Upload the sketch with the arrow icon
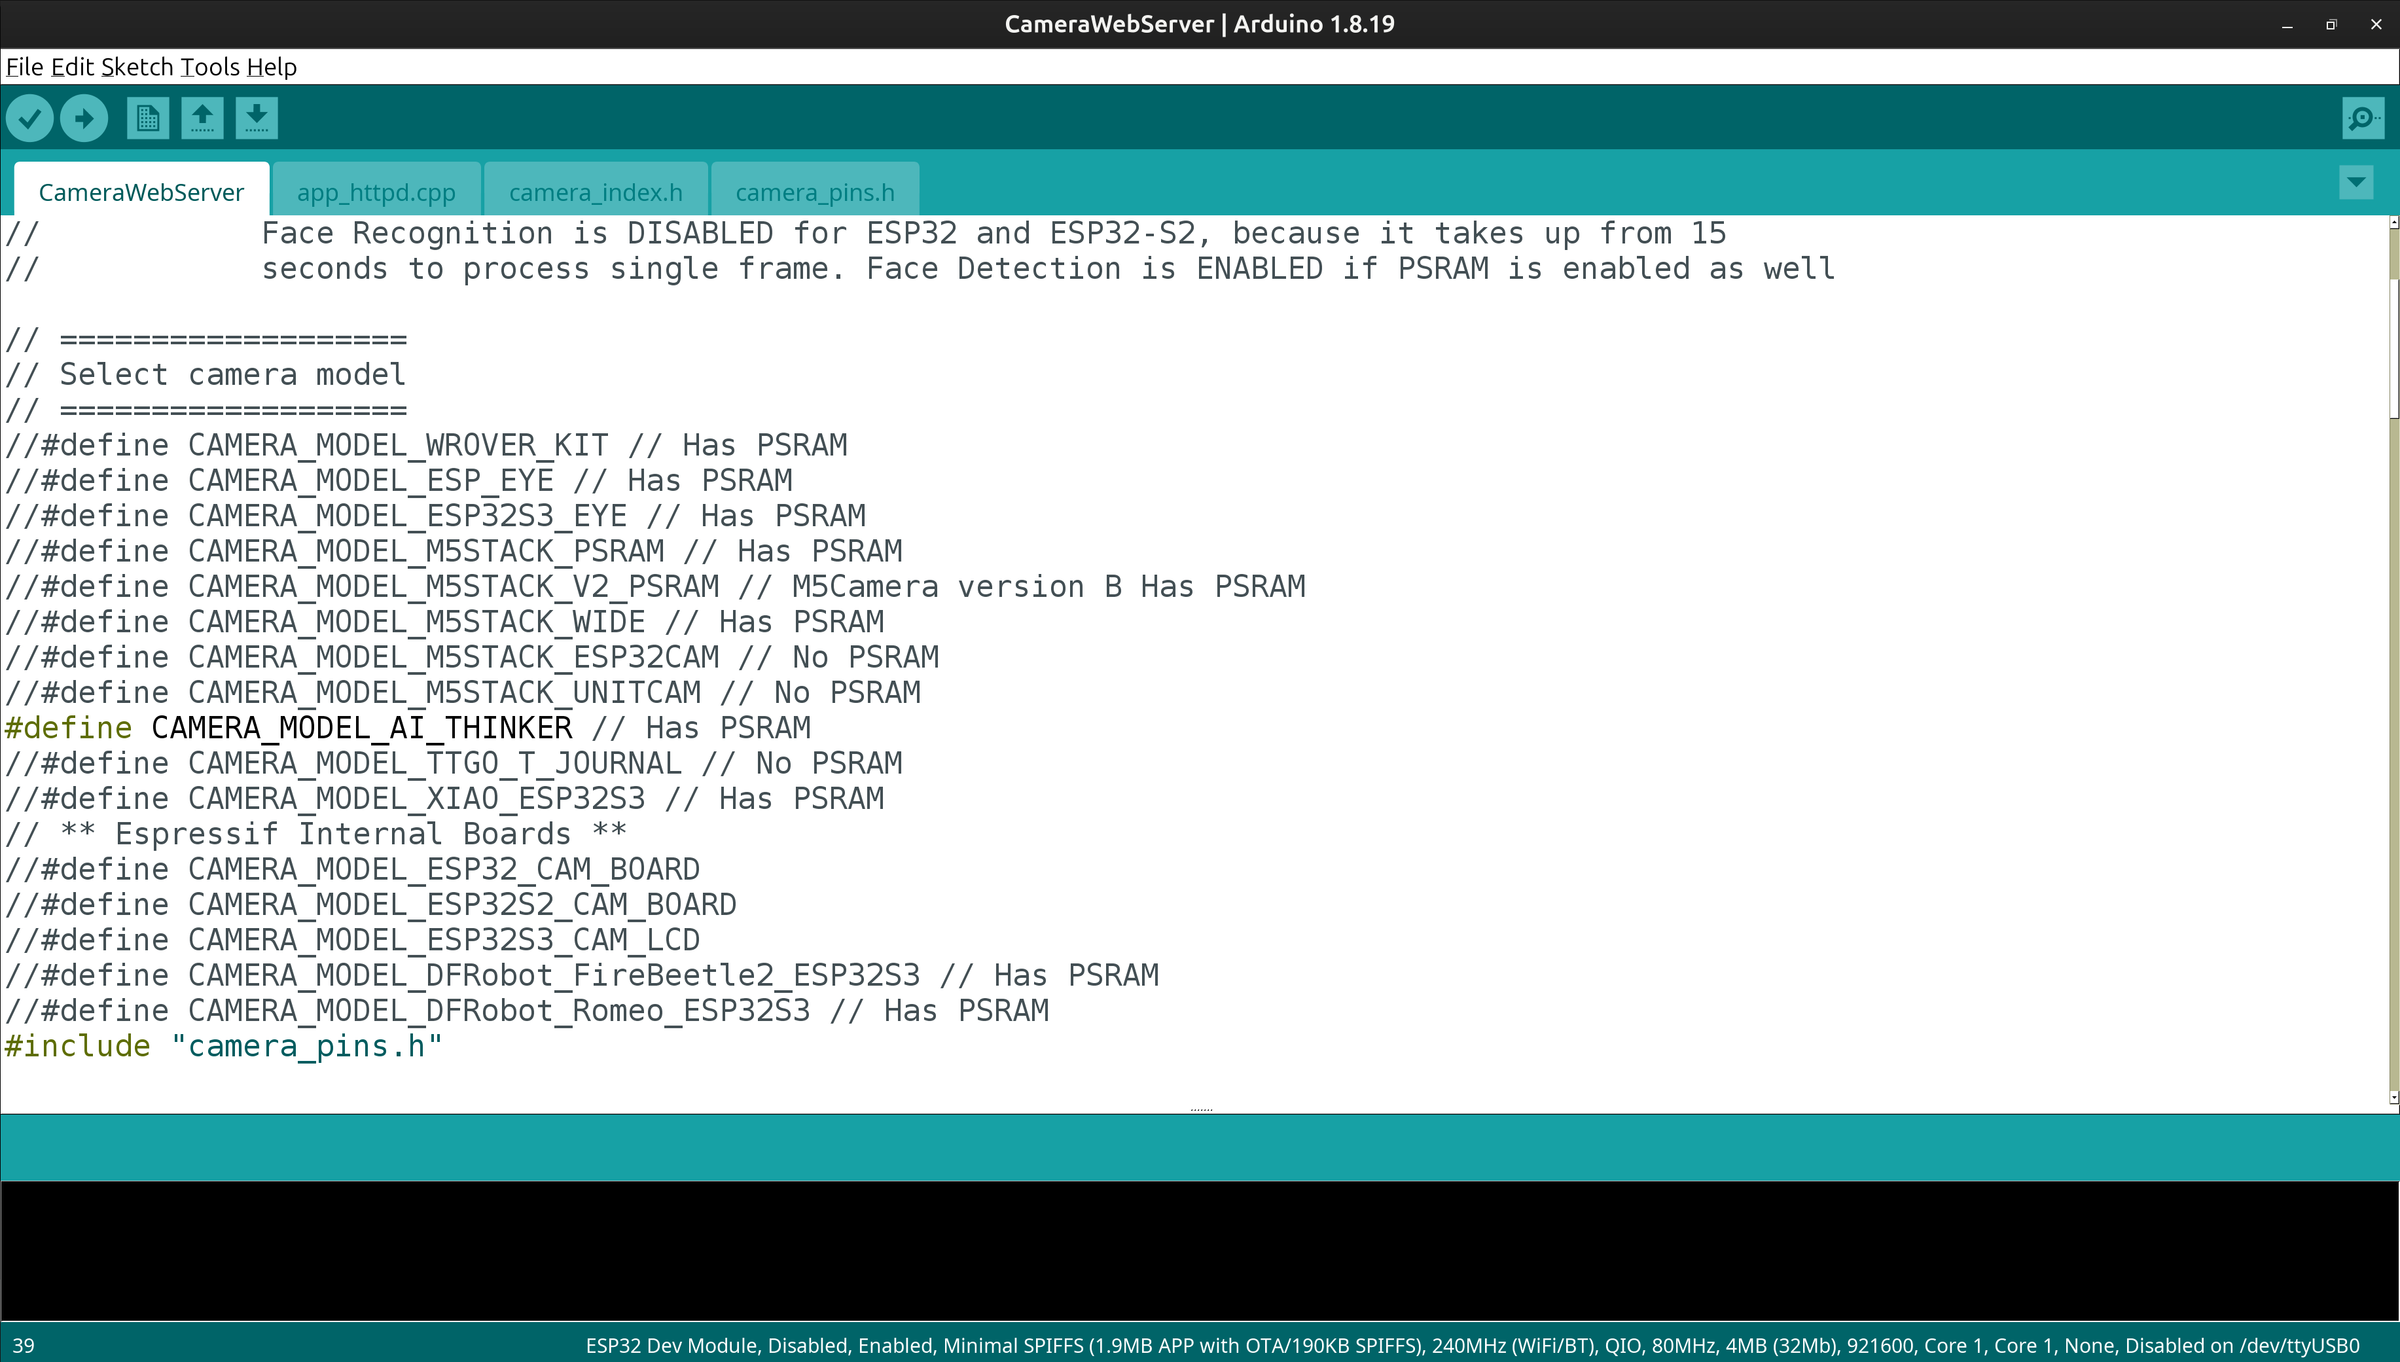Screen dimensions: 2400x1362 pyautogui.click(x=83, y=117)
